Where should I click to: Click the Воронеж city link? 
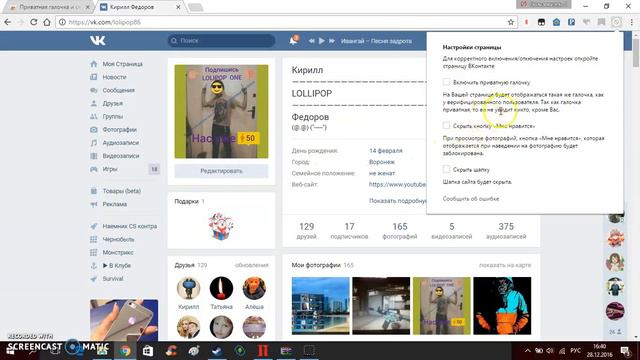point(382,162)
